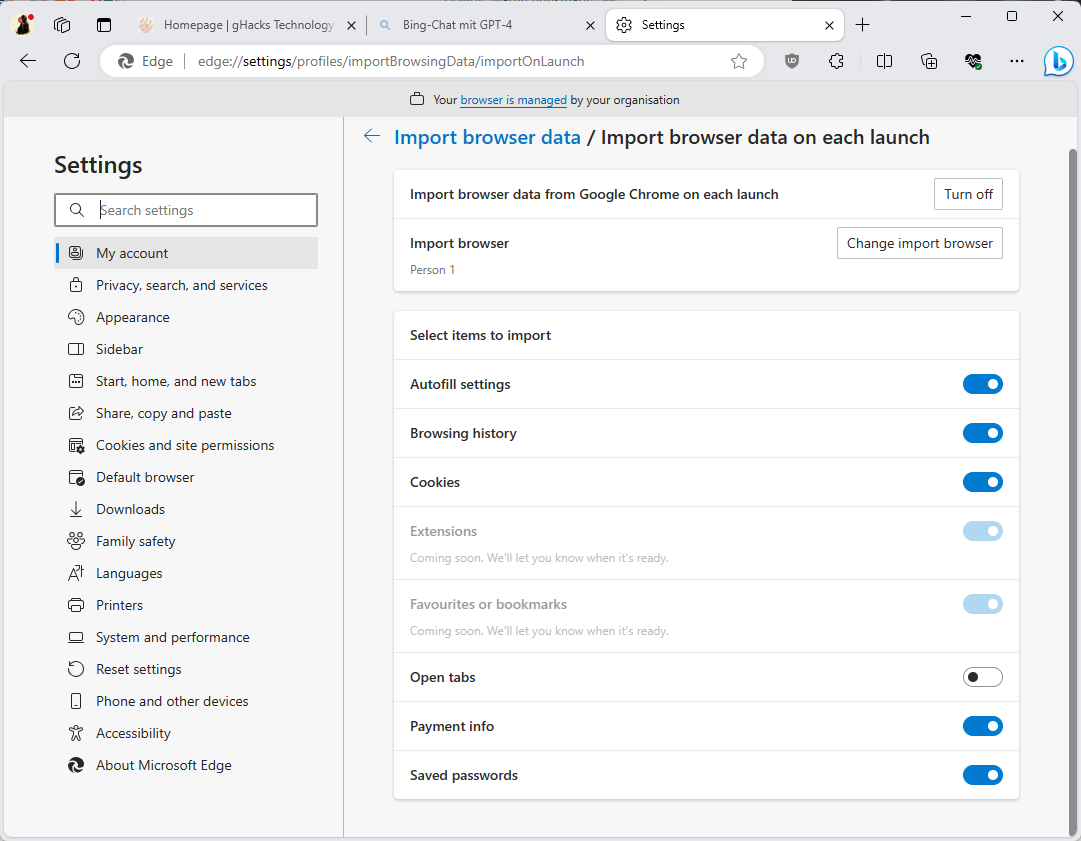The width and height of the screenshot is (1081, 841).
Task: Open the browser is managed link
Action: pos(513,100)
